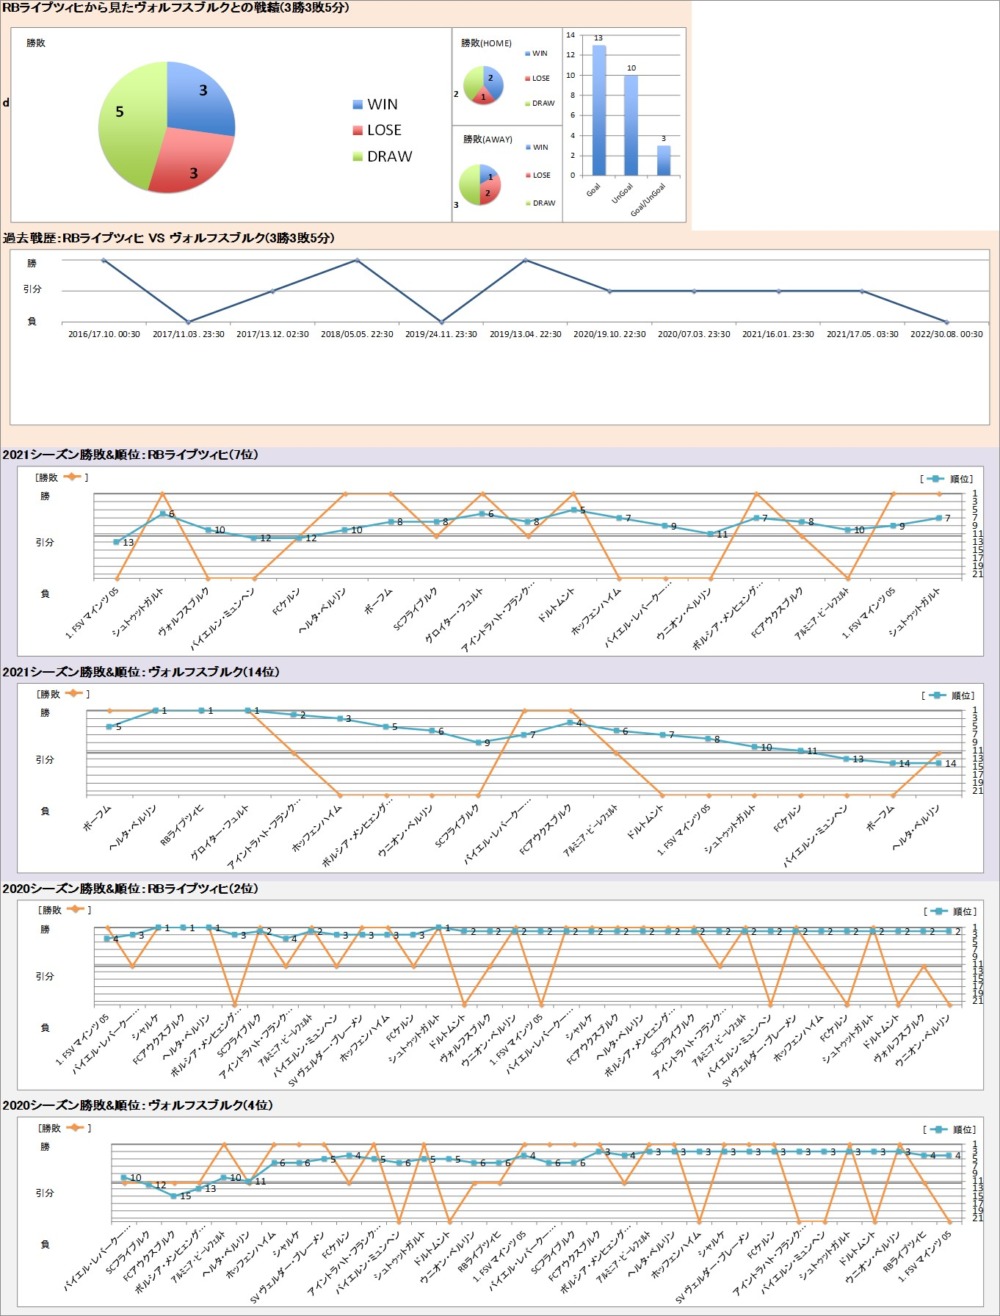Click 2020シーズン ヴォルフスブルク(4位) chart title
The height and width of the screenshot is (1316, 1000).
point(138,1105)
